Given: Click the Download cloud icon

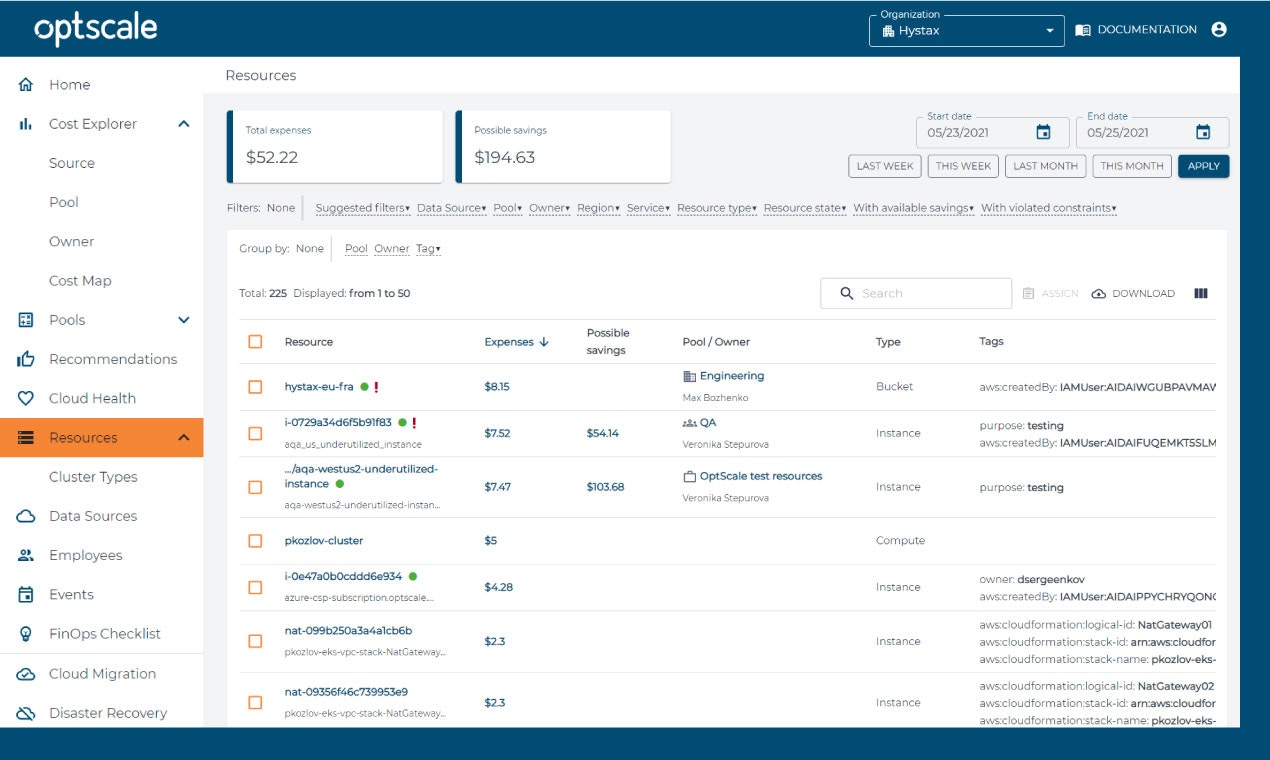Looking at the screenshot, I should [x=1099, y=294].
